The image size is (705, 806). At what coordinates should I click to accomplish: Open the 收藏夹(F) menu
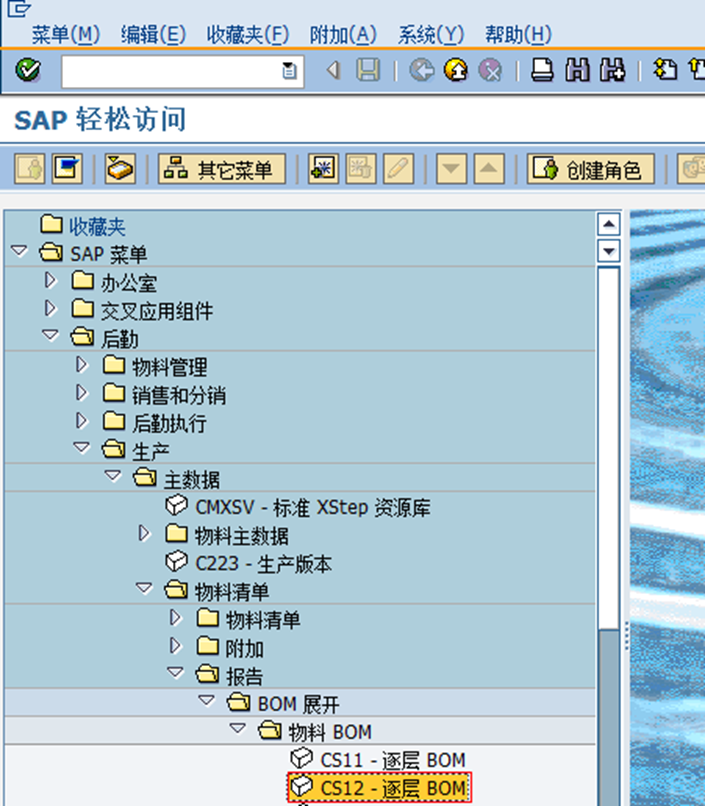[248, 35]
